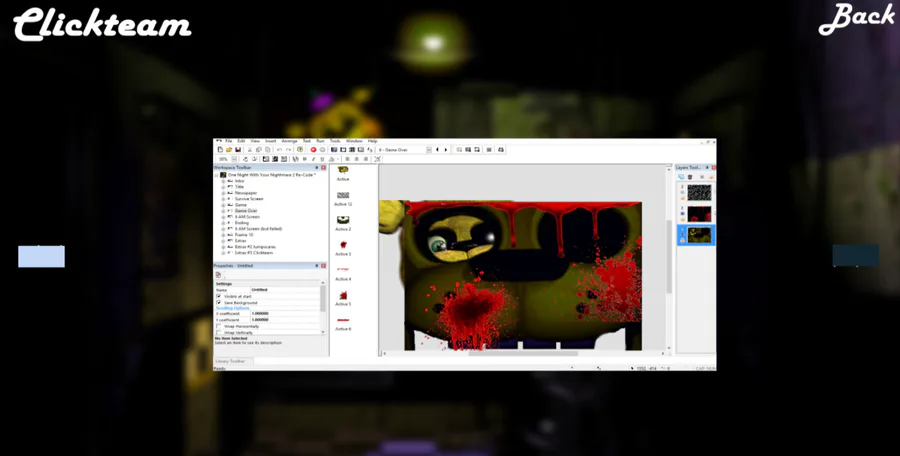The image size is (900, 456).
Task: Open the zoom percentage dropdown
Action: click(x=234, y=159)
